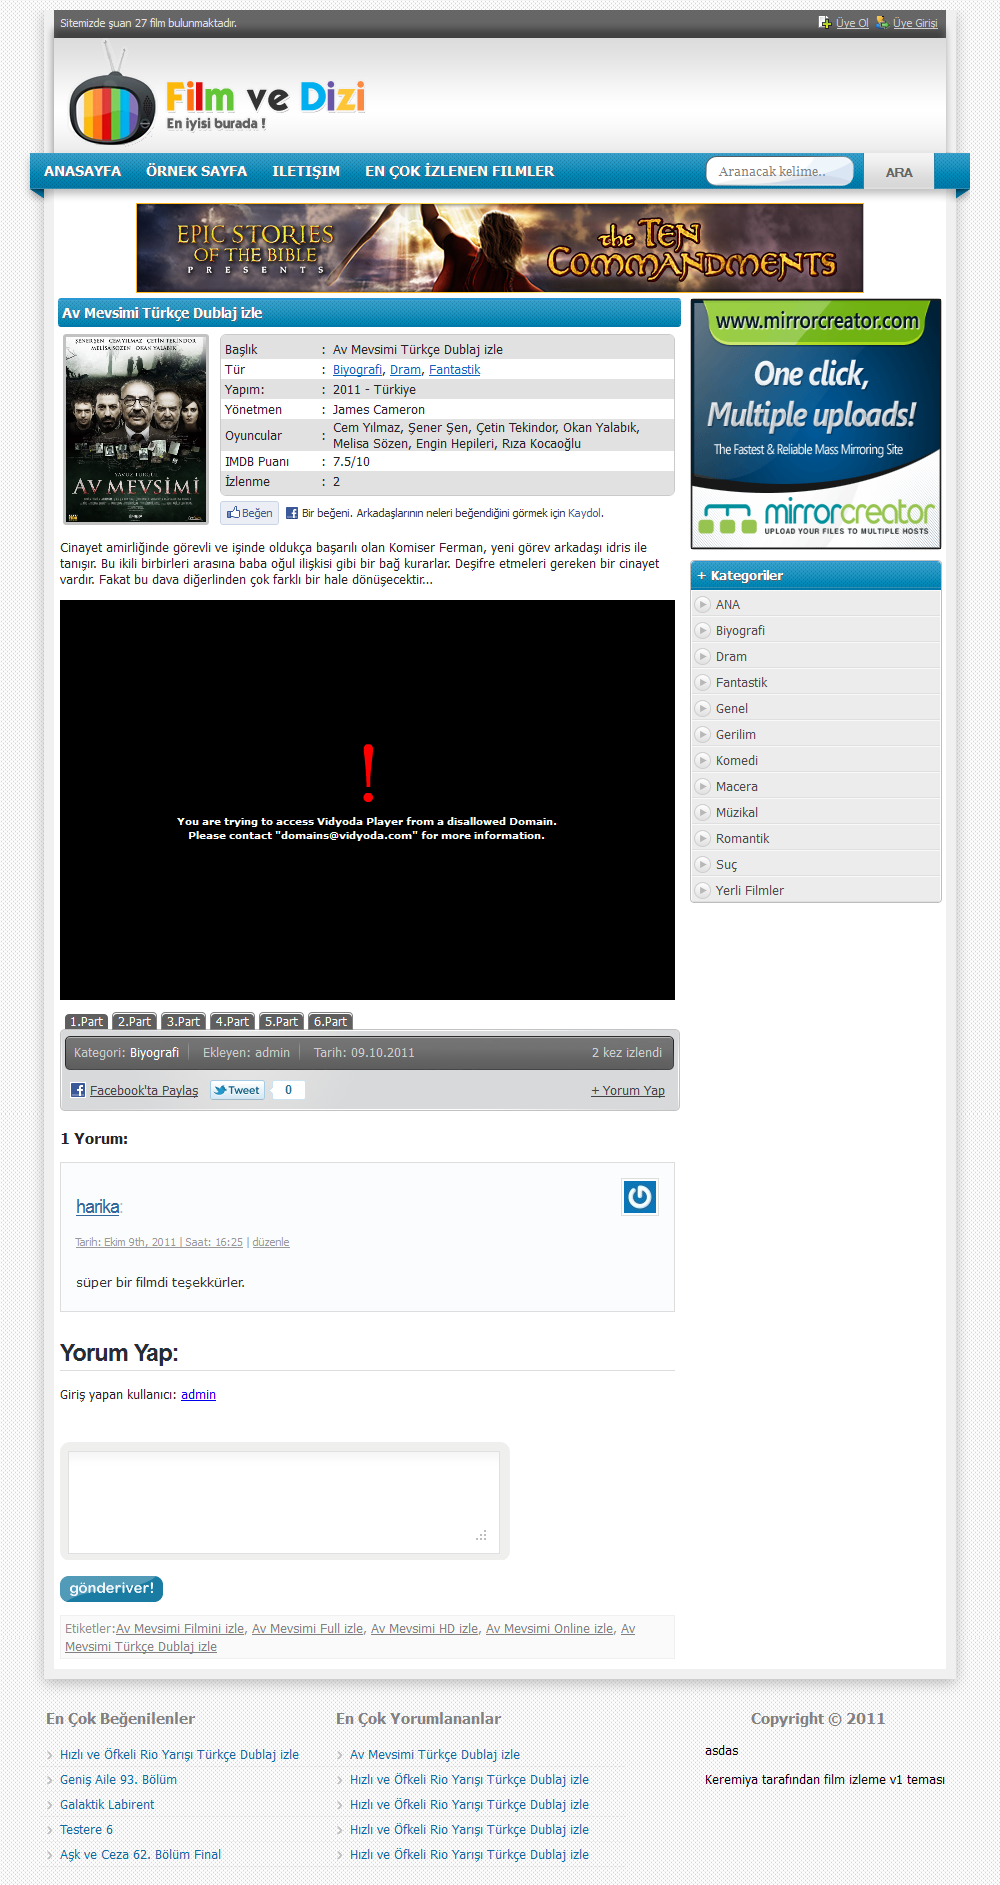This screenshot has height=1885, width=1000.
Task: Click the Kategori Biyografi label in info bar
Action: pyautogui.click(x=126, y=1053)
